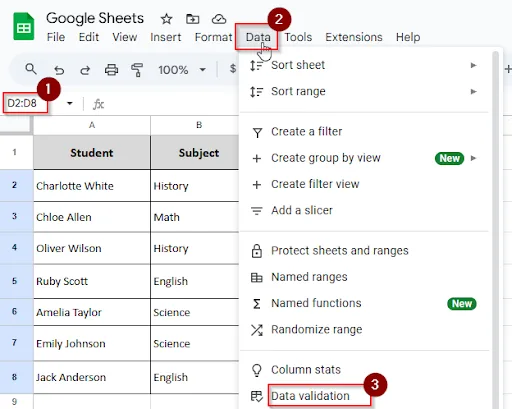Search the menus magnifier icon
The height and width of the screenshot is (409, 512).
pyautogui.click(x=31, y=69)
